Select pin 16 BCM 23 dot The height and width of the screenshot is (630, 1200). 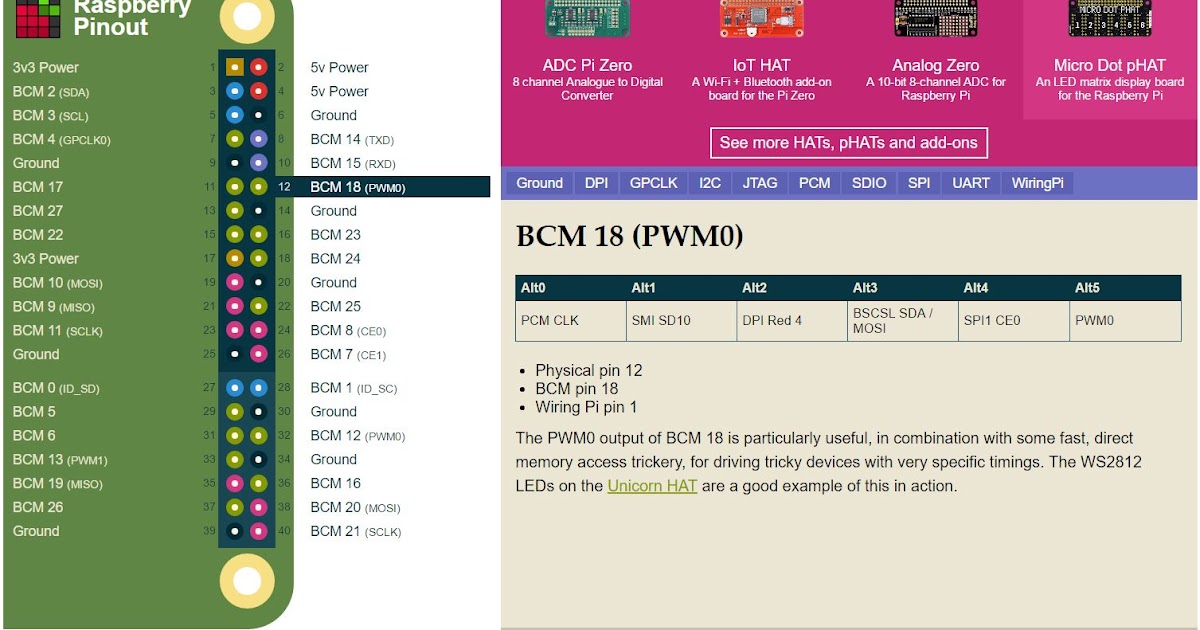coord(259,235)
